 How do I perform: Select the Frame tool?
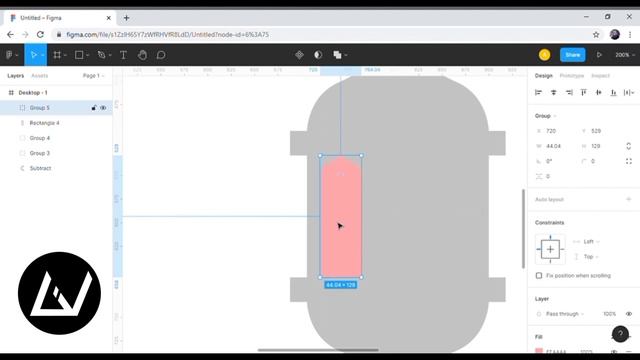click(57, 55)
